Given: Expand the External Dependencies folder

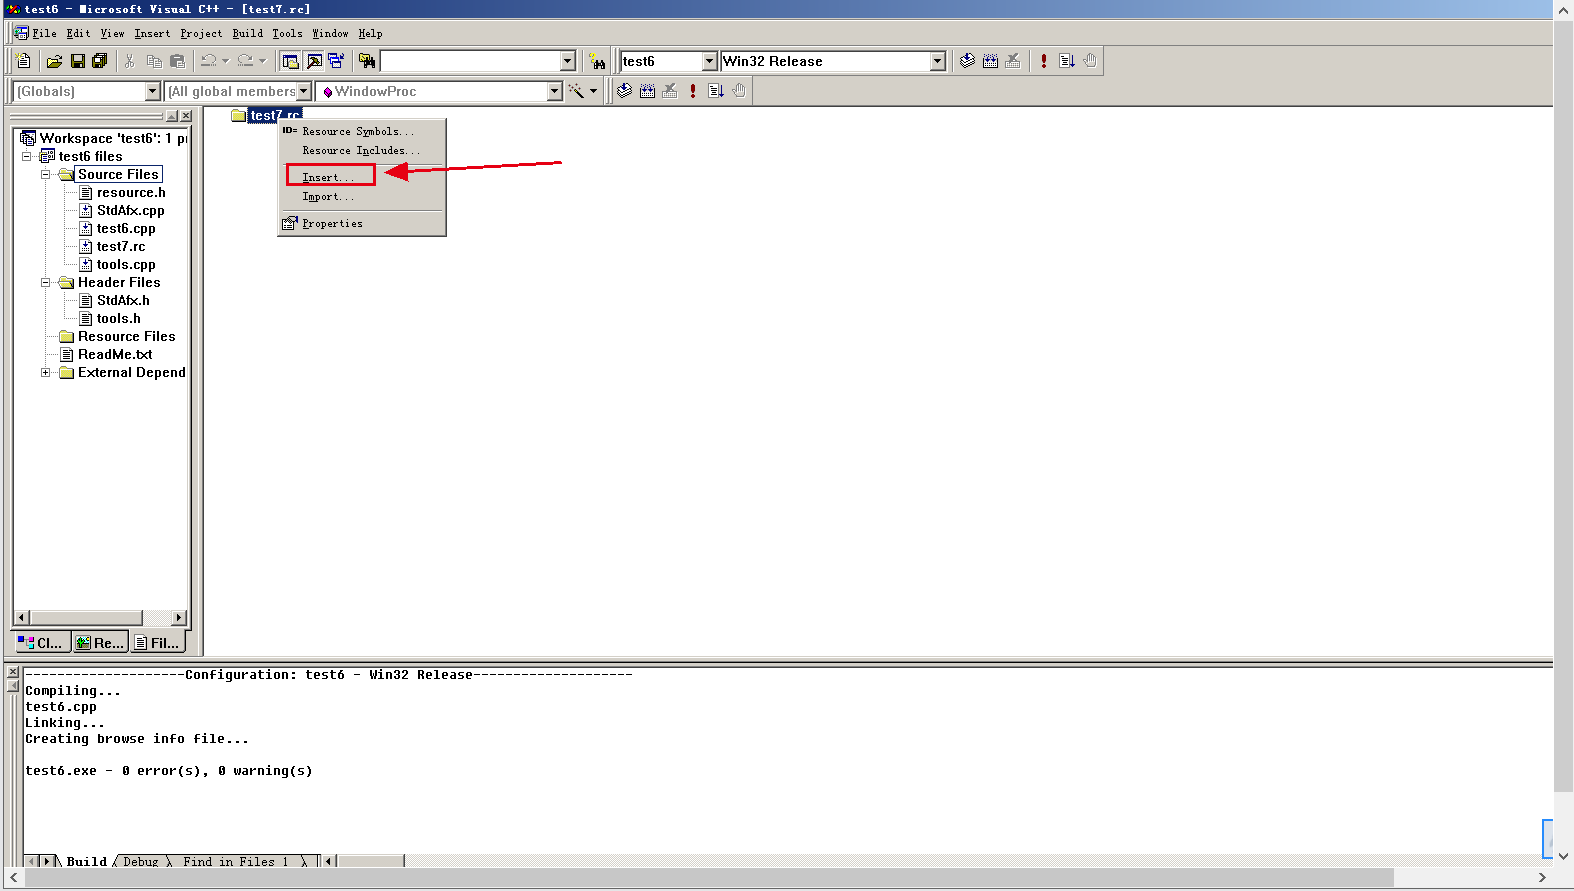Looking at the screenshot, I should pos(45,372).
